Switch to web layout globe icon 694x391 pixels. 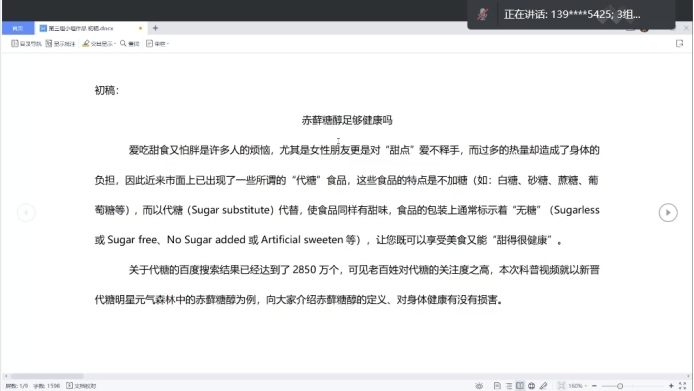532,386
